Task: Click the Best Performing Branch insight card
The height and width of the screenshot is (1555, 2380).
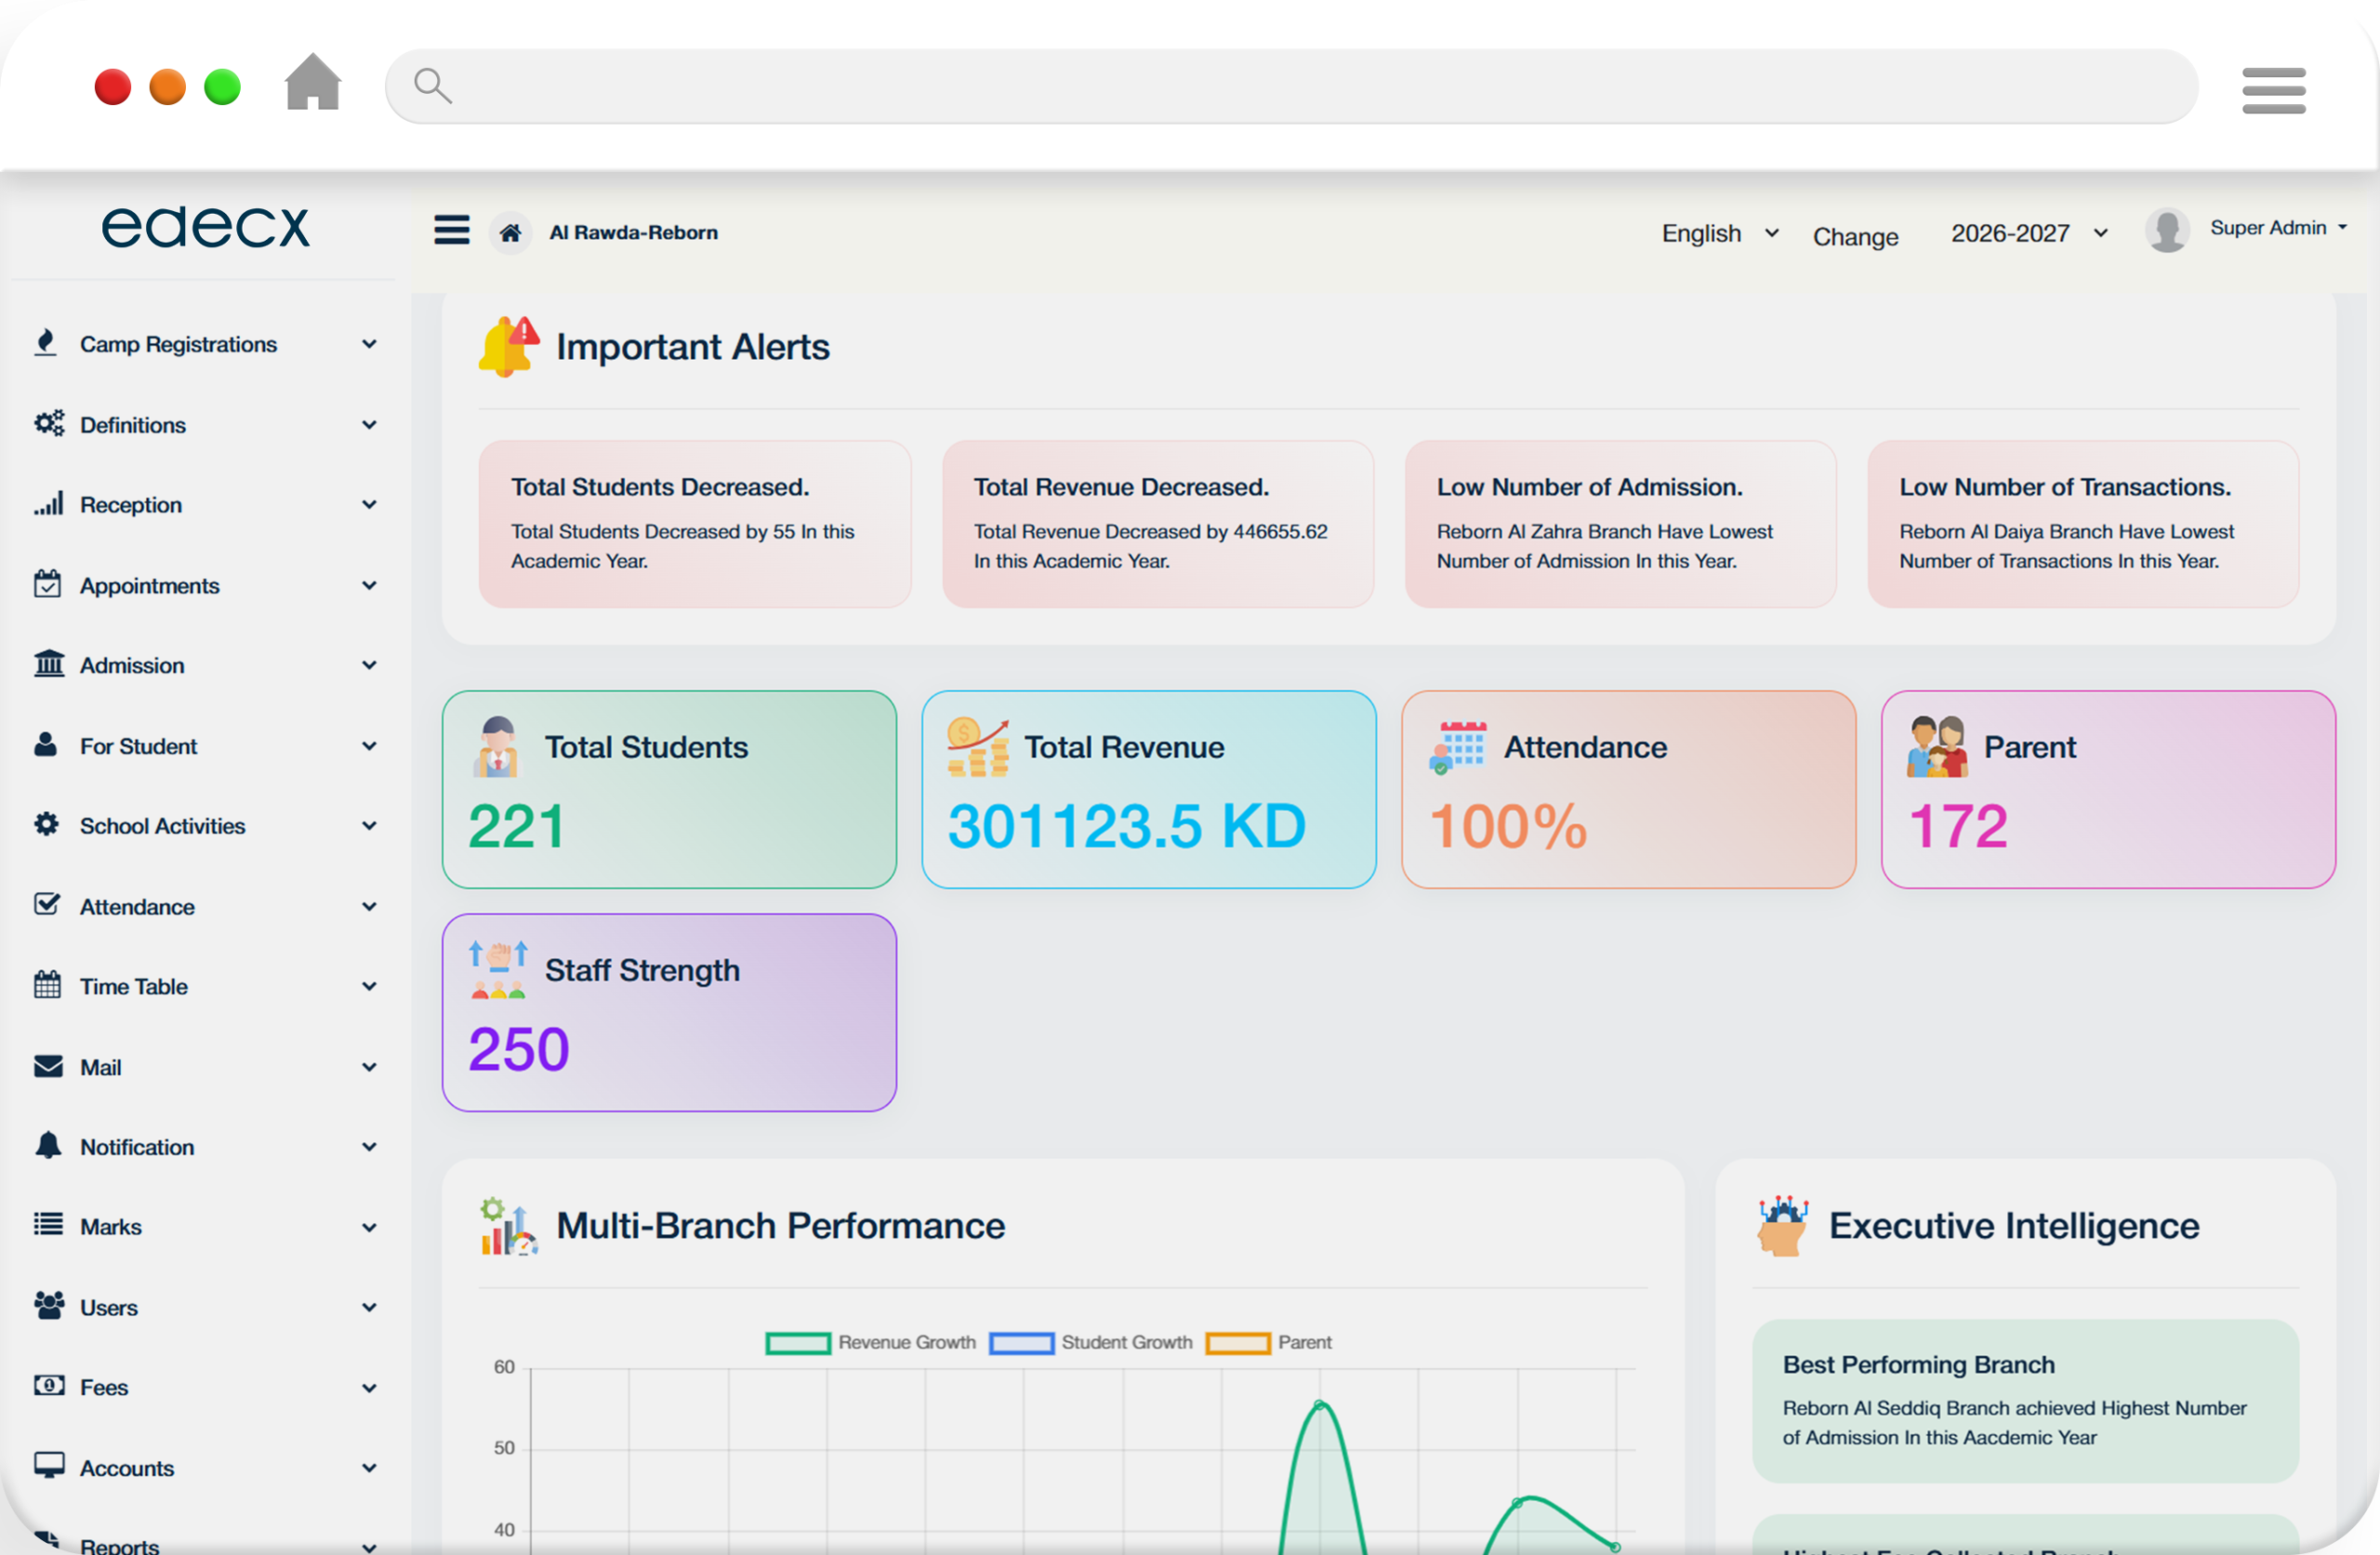Action: pyautogui.click(x=2025, y=1400)
